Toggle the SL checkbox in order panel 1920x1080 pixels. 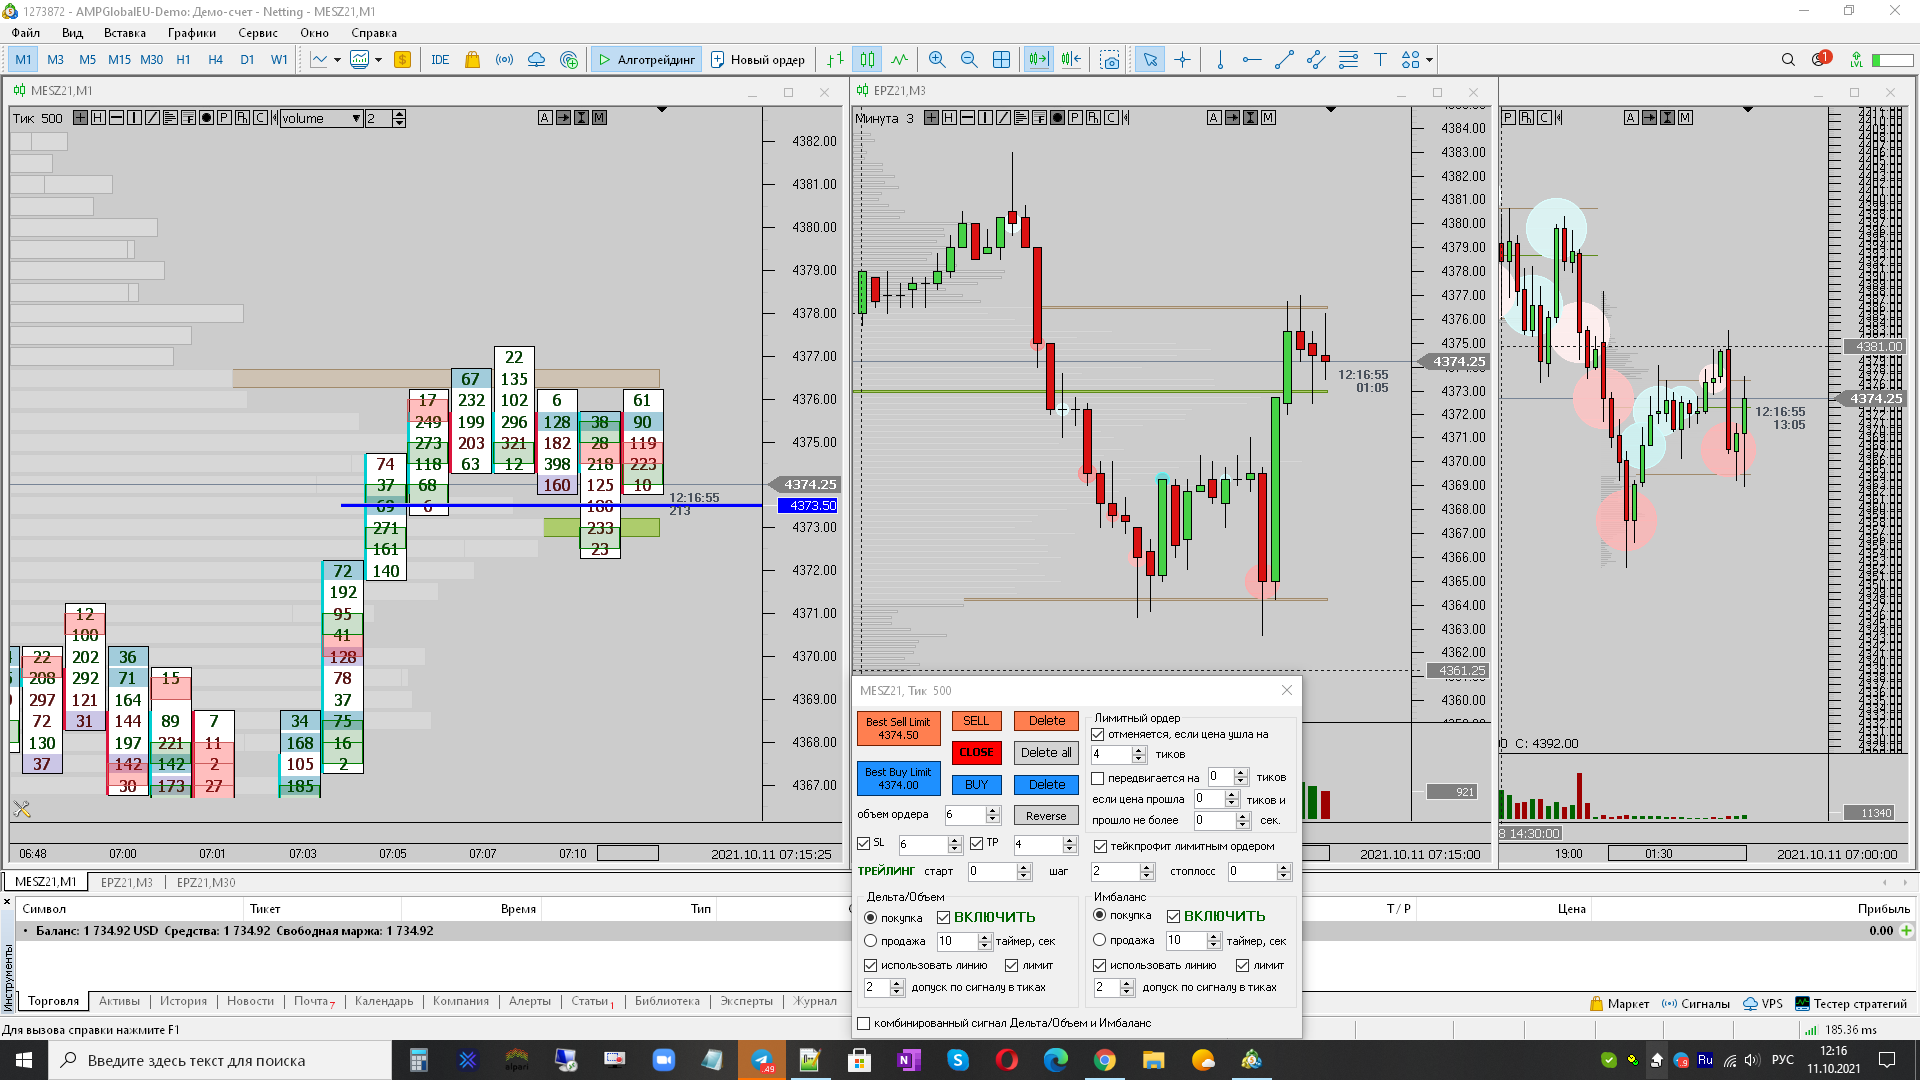tap(864, 843)
